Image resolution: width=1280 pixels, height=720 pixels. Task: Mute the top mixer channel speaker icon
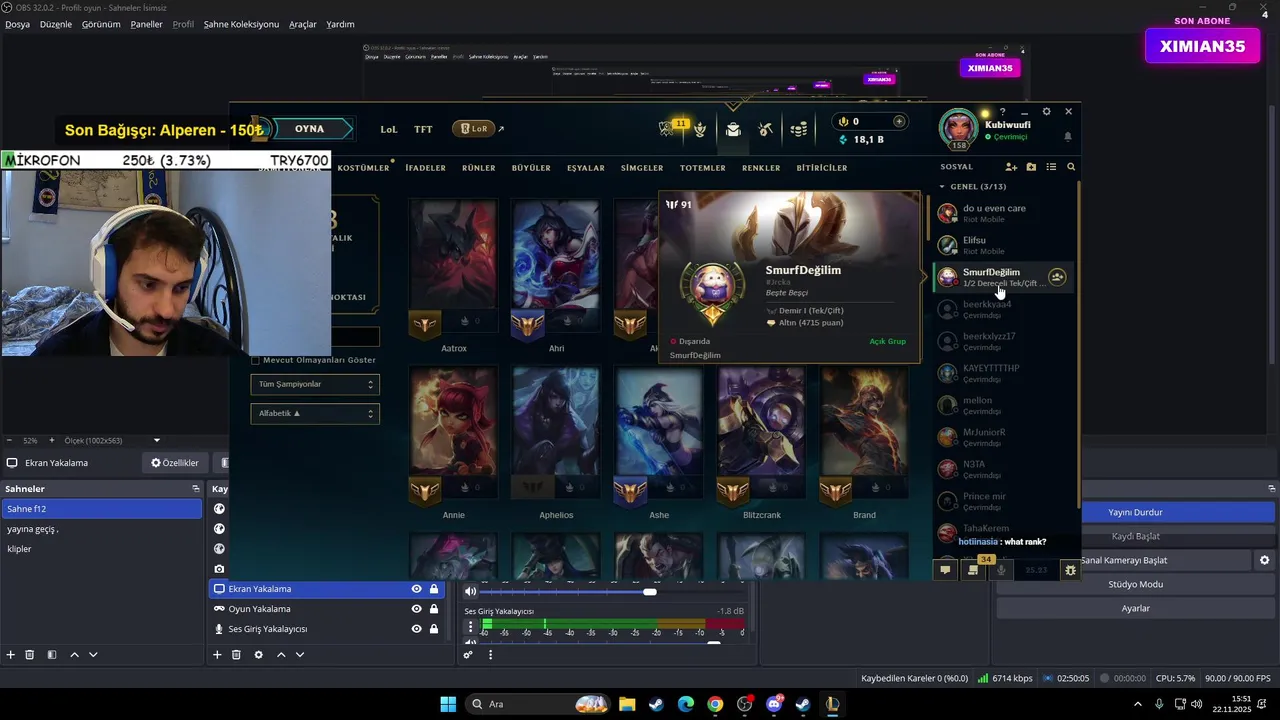pyautogui.click(x=470, y=591)
